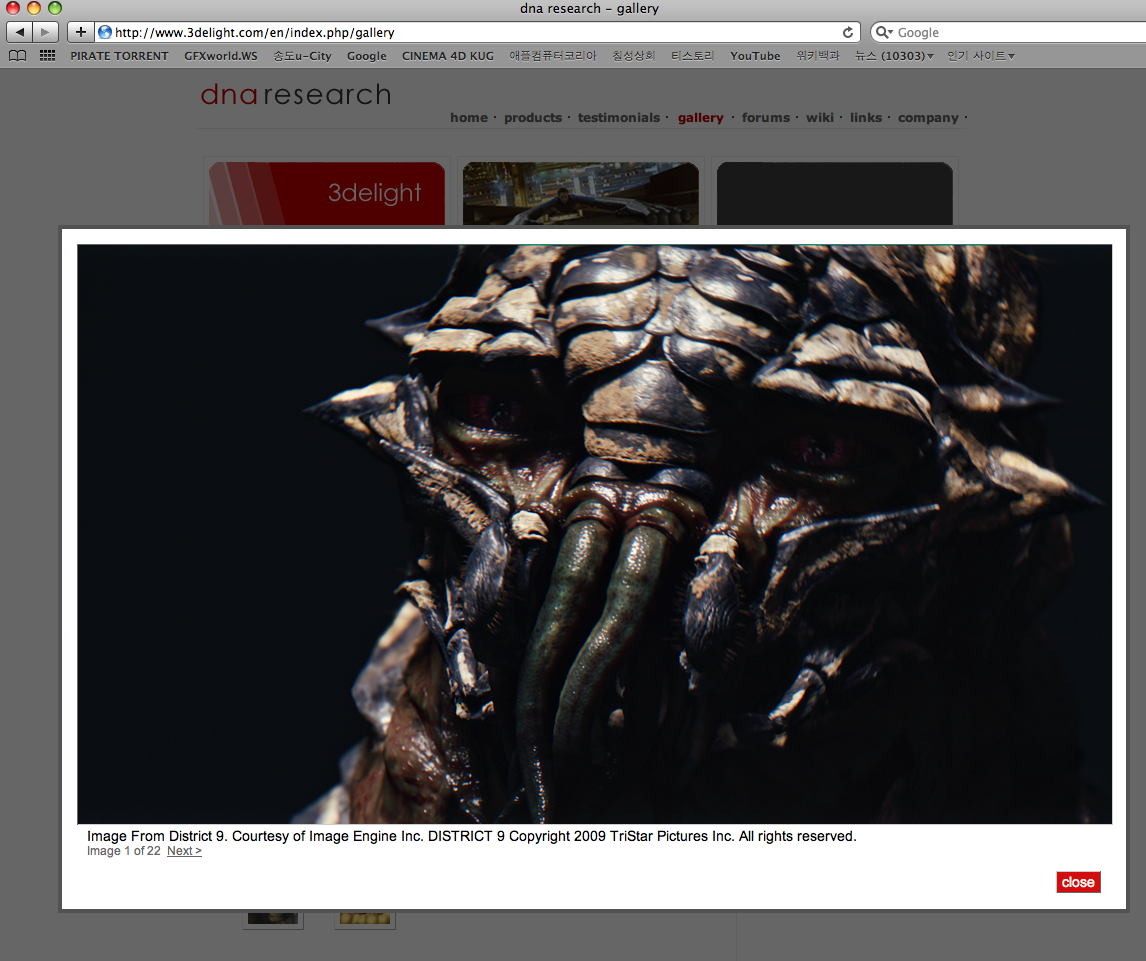Click the site globe icon in address bar
The image size is (1146, 961).
point(105,32)
